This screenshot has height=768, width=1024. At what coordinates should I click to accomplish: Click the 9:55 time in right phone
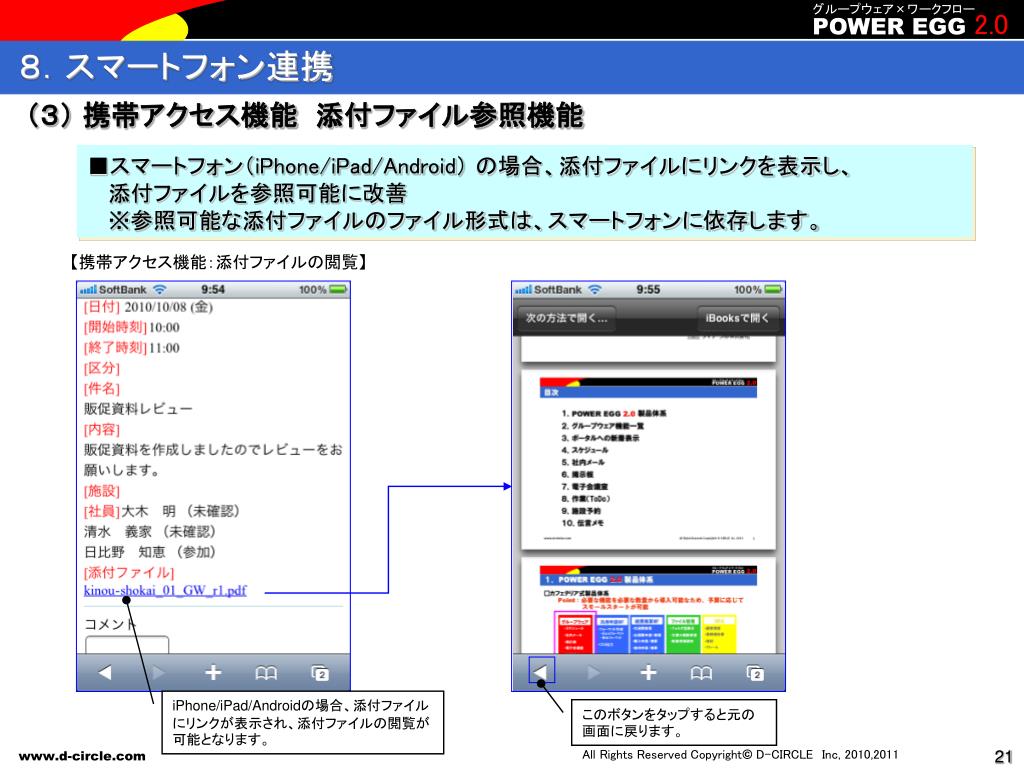point(648,289)
